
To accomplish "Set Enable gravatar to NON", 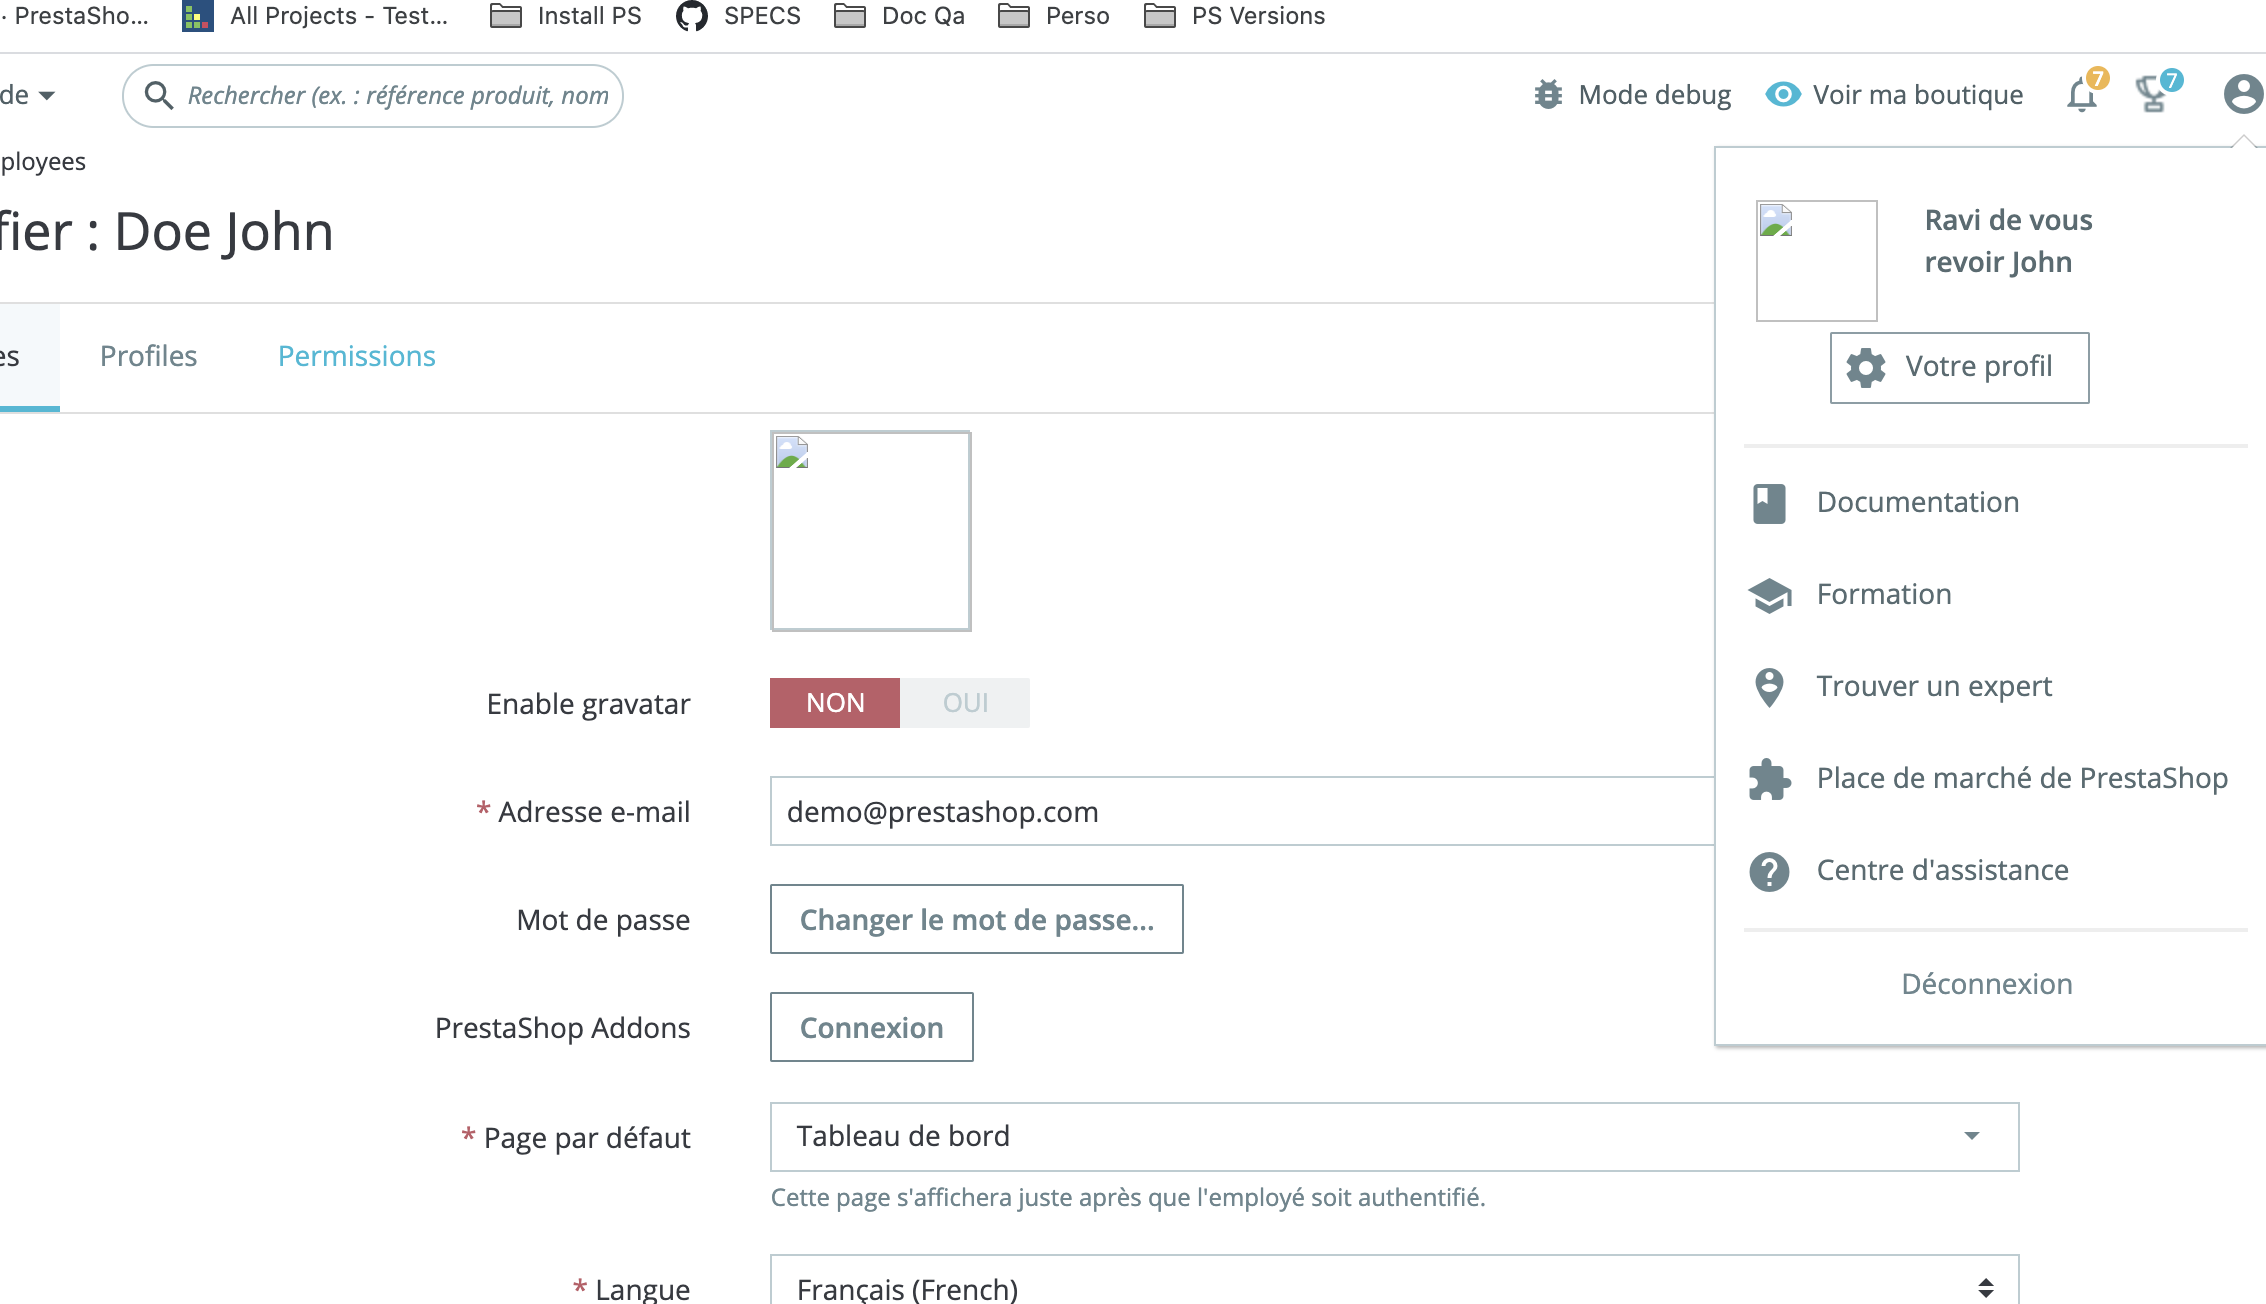I will (x=835, y=703).
